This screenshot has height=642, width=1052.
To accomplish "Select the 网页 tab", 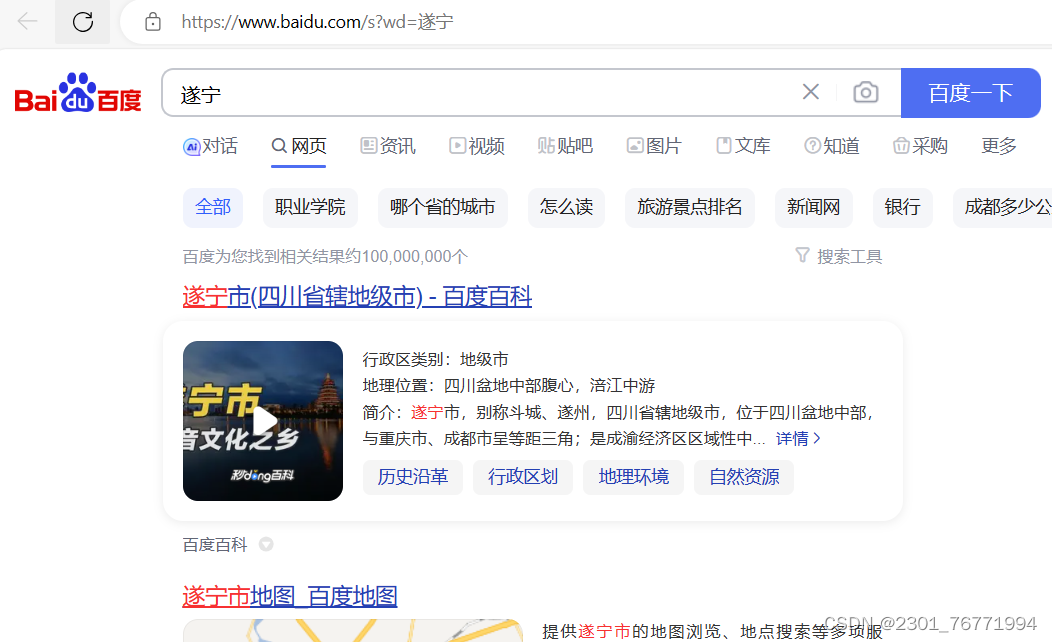I will 299,146.
